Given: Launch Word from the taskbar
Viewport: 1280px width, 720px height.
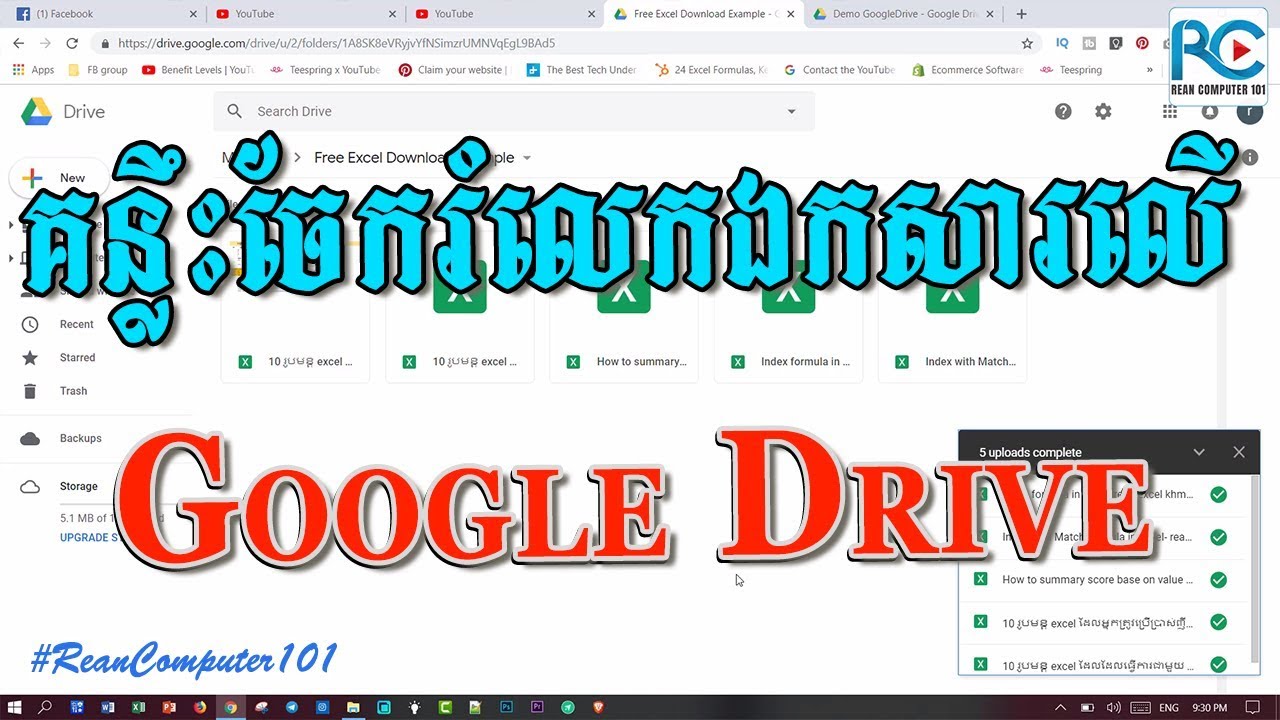Looking at the screenshot, I should point(107,707).
